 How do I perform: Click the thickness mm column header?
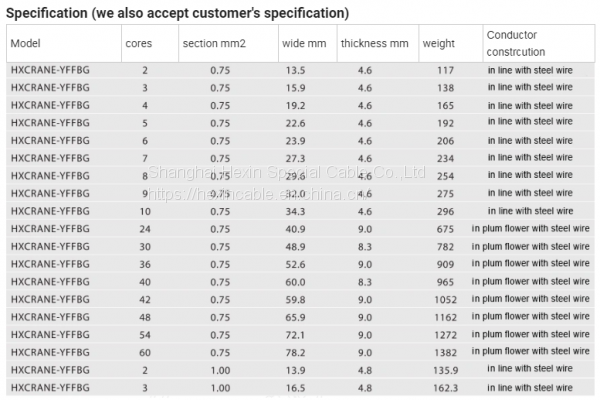tap(374, 44)
